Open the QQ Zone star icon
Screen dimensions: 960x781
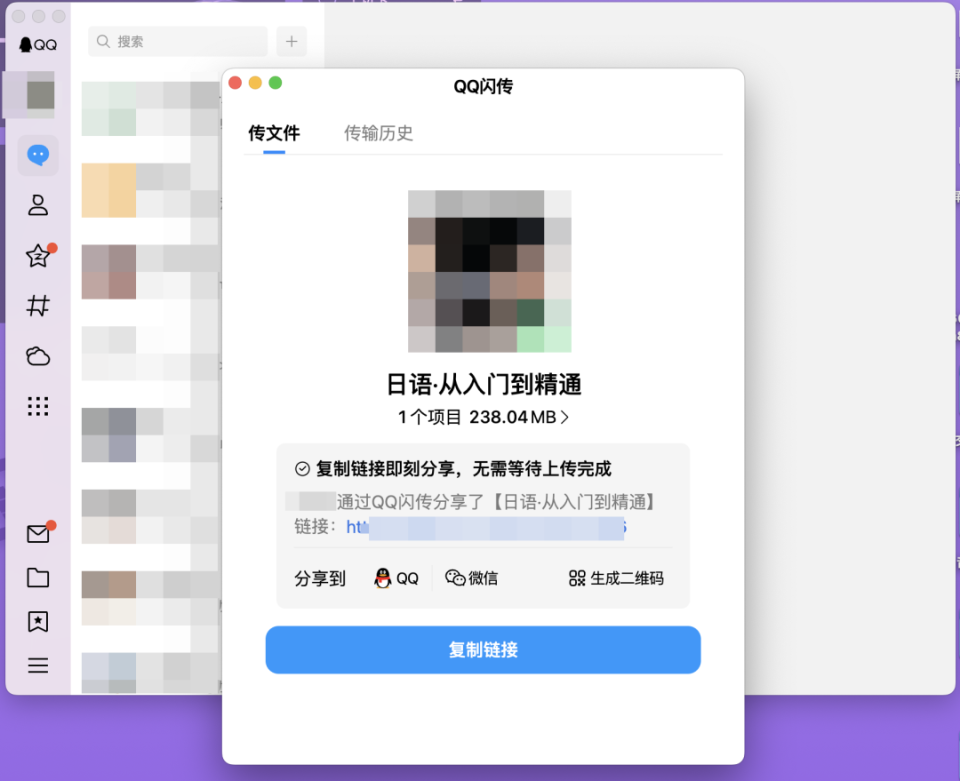[38, 255]
